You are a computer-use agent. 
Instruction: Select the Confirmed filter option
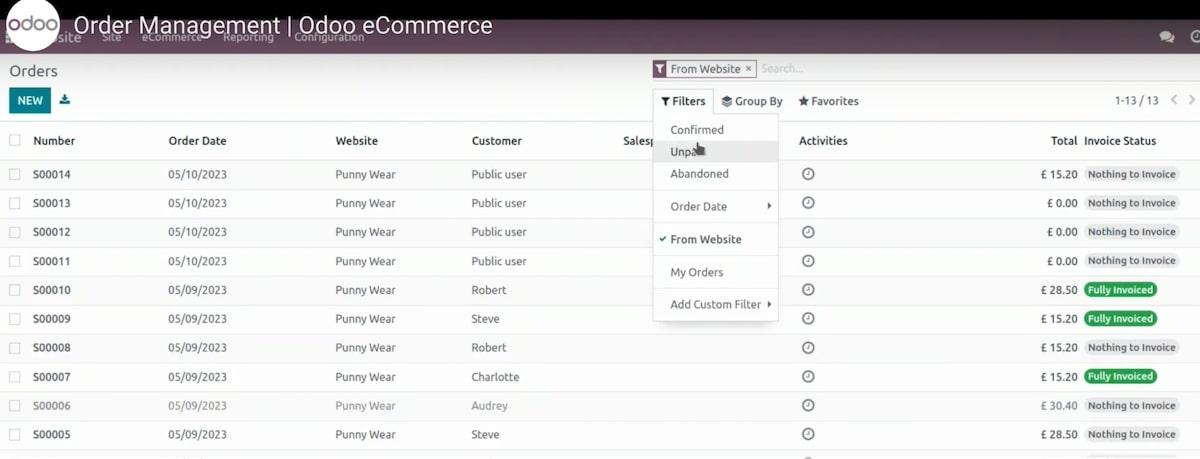pyautogui.click(x=697, y=130)
